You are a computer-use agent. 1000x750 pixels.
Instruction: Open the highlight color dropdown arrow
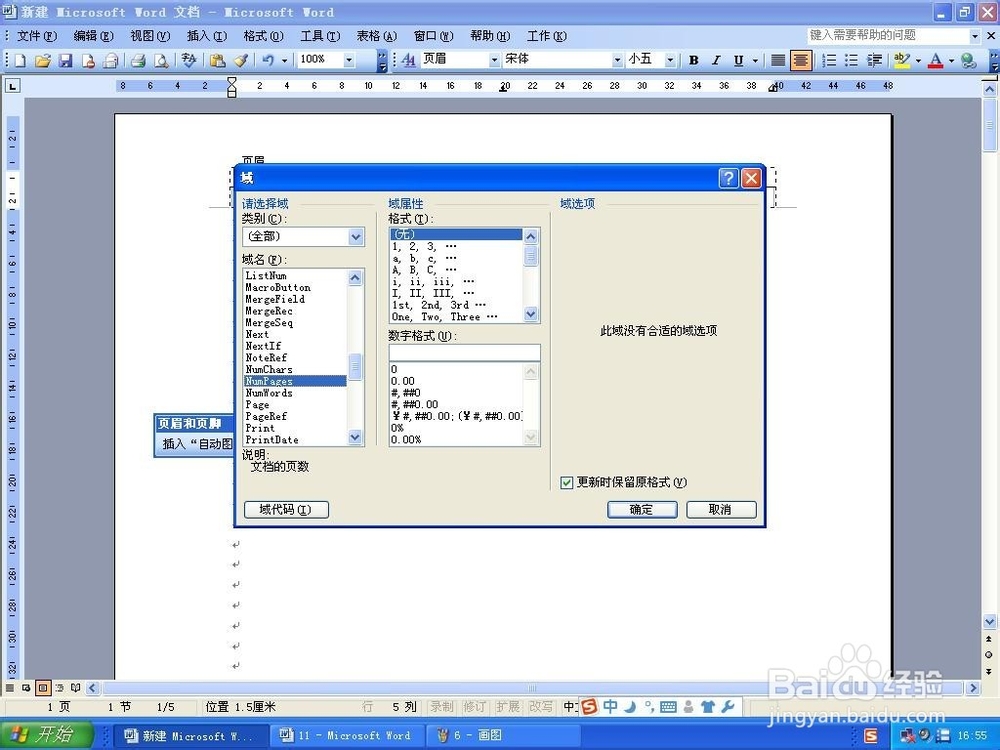tap(918, 60)
